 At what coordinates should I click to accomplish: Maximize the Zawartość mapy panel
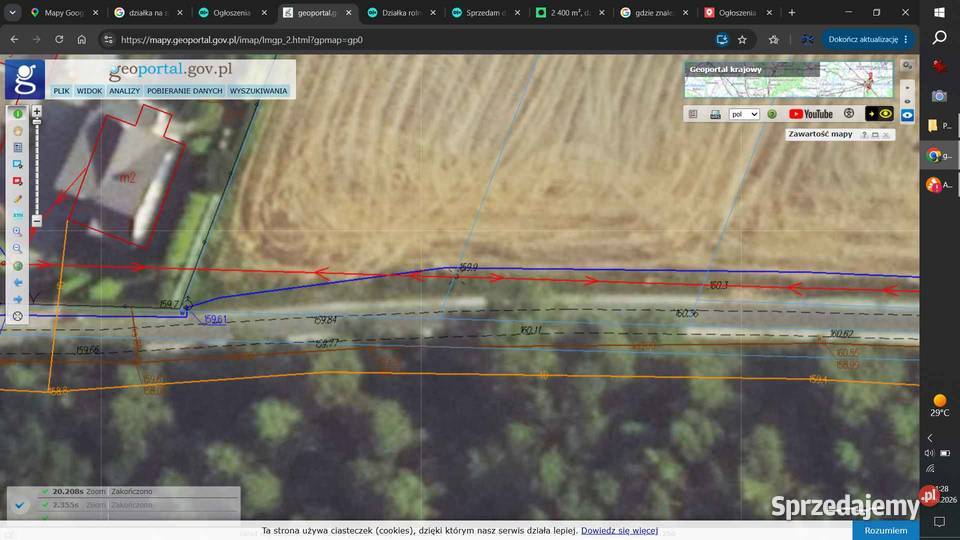(x=875, y=135)
